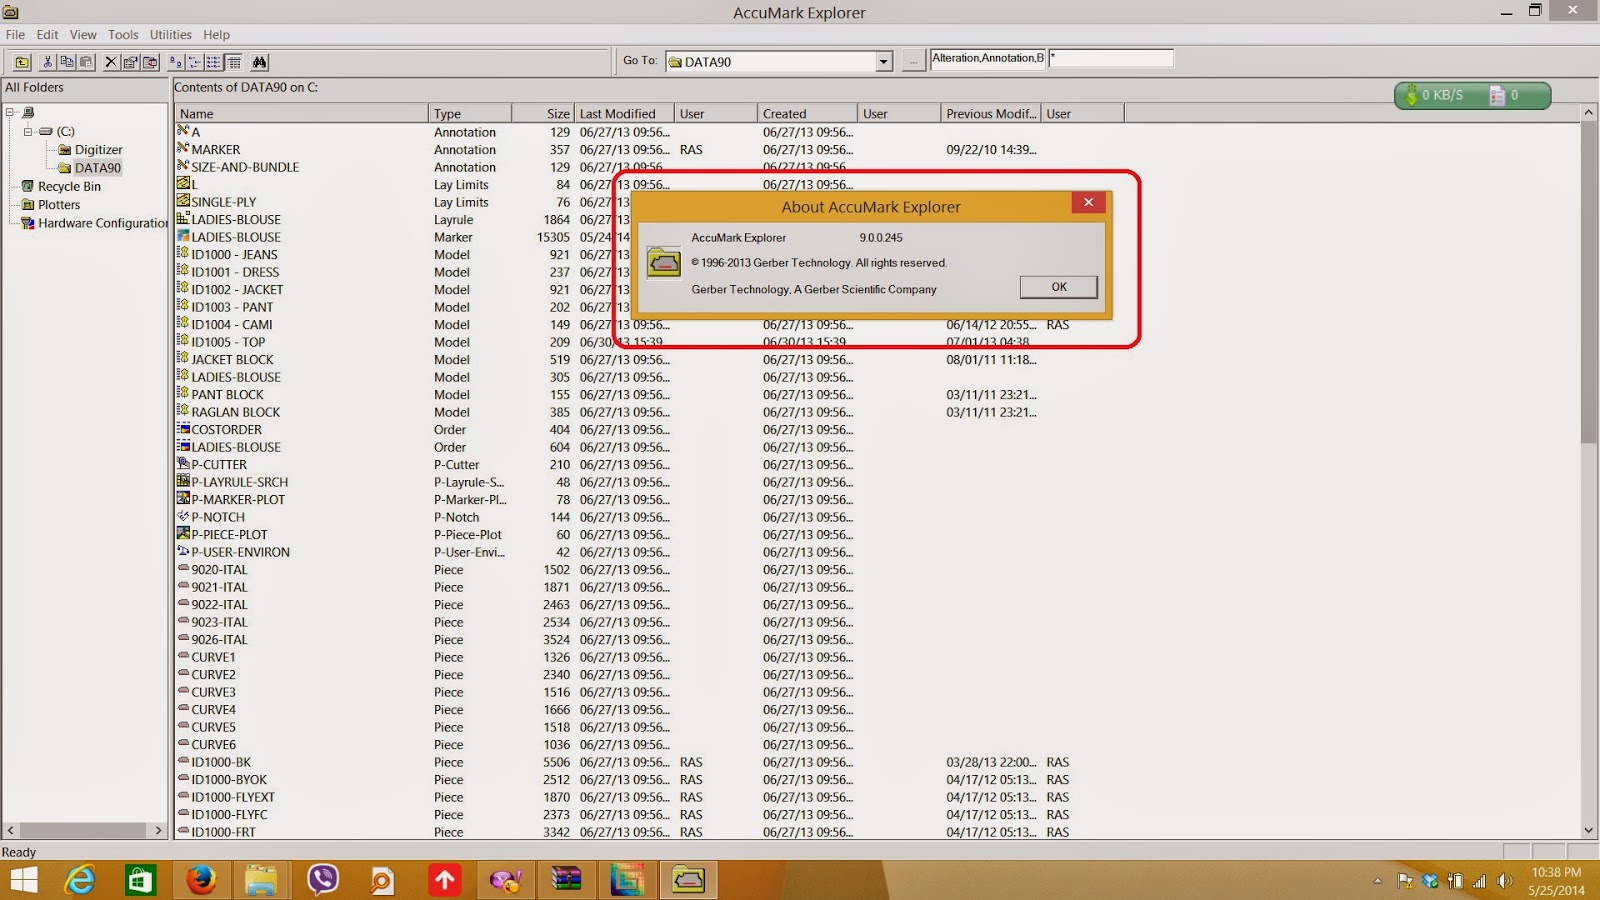Open File Explorer from the taskbar

(x=261, y=880)
